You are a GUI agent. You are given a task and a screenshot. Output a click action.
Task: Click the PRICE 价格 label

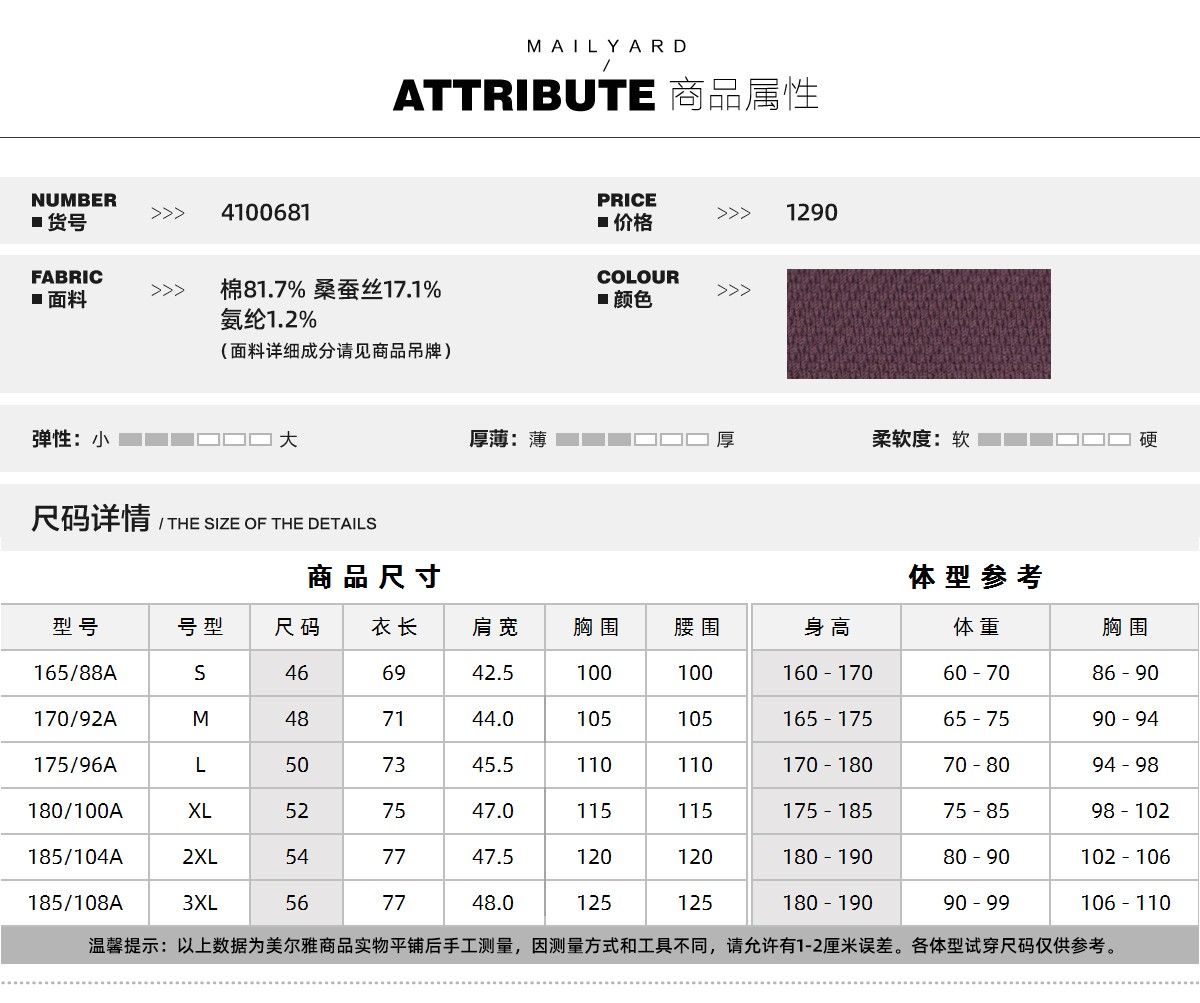point(627,211)
